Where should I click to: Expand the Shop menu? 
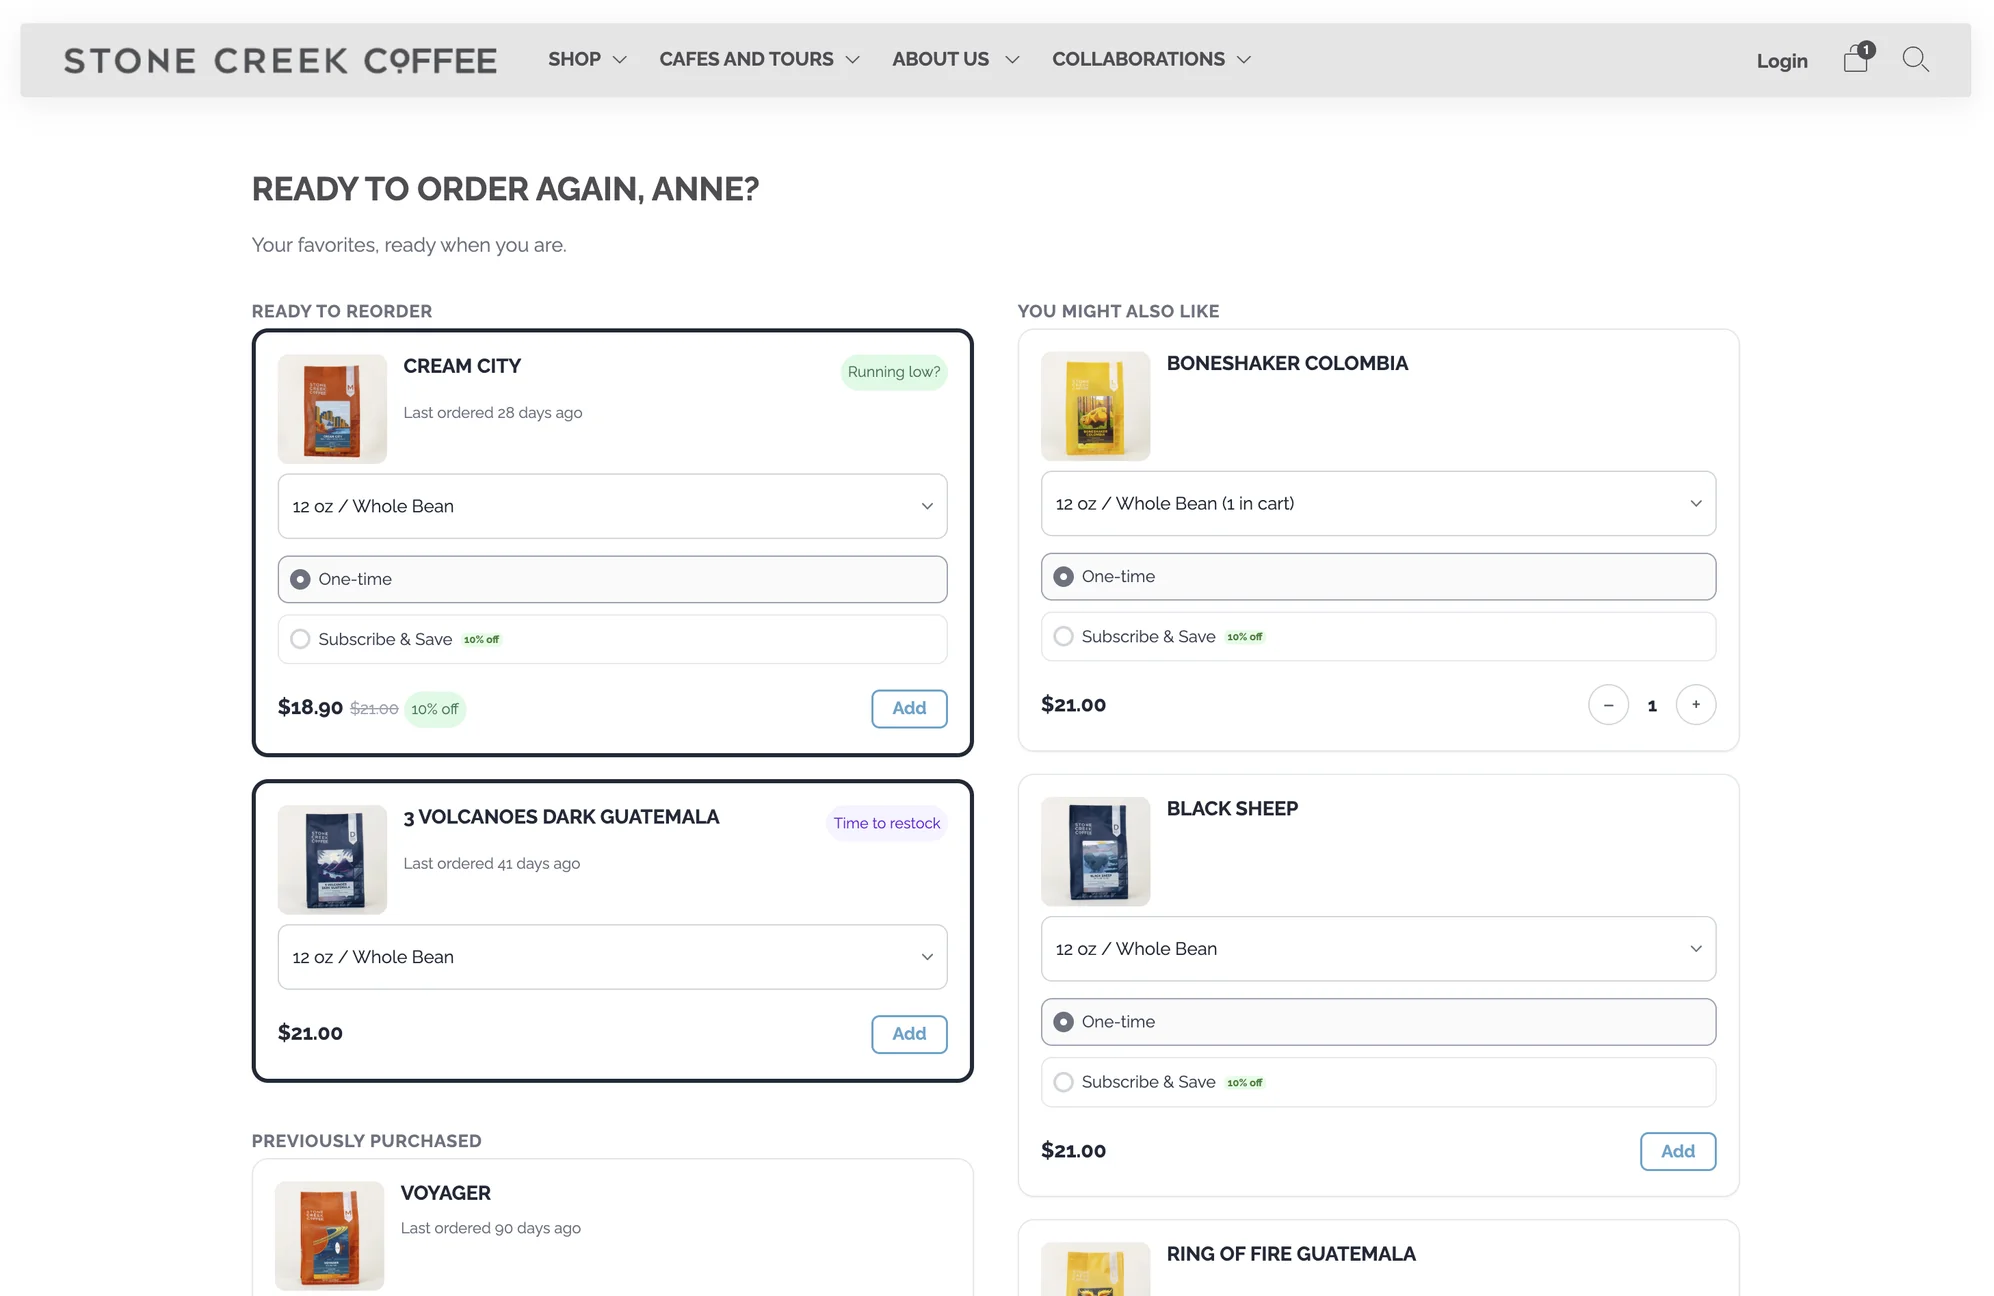click(587, 59)
